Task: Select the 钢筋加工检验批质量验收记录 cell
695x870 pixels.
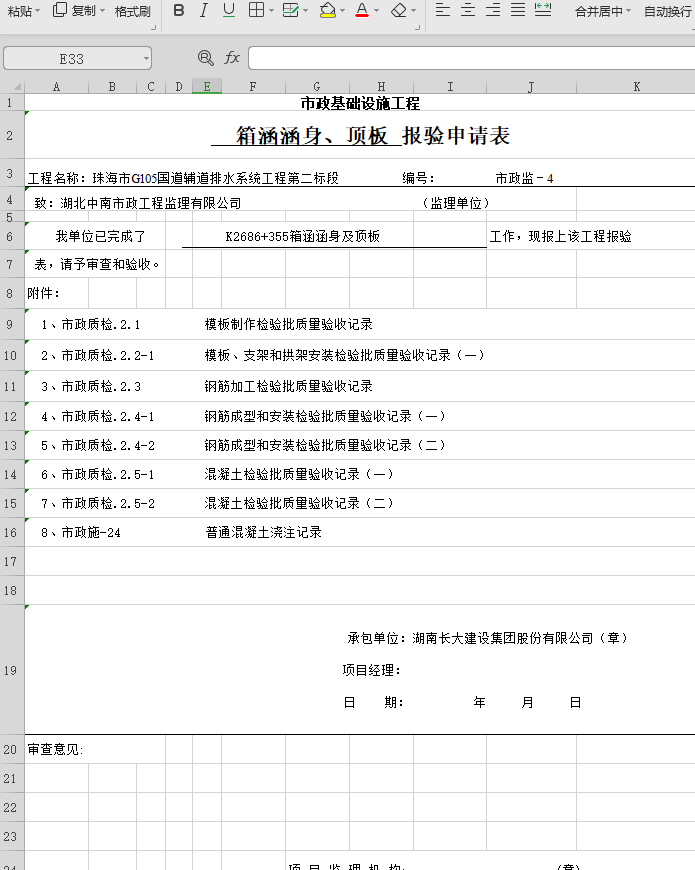Action: [x=288, y=386]
